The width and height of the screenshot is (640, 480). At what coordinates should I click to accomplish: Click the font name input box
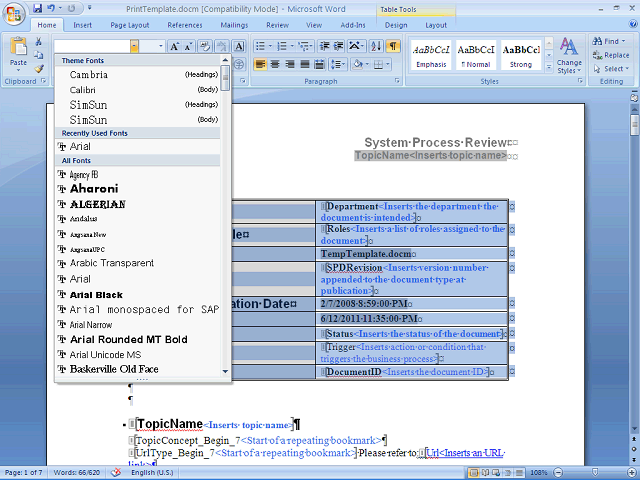point(92,46)
